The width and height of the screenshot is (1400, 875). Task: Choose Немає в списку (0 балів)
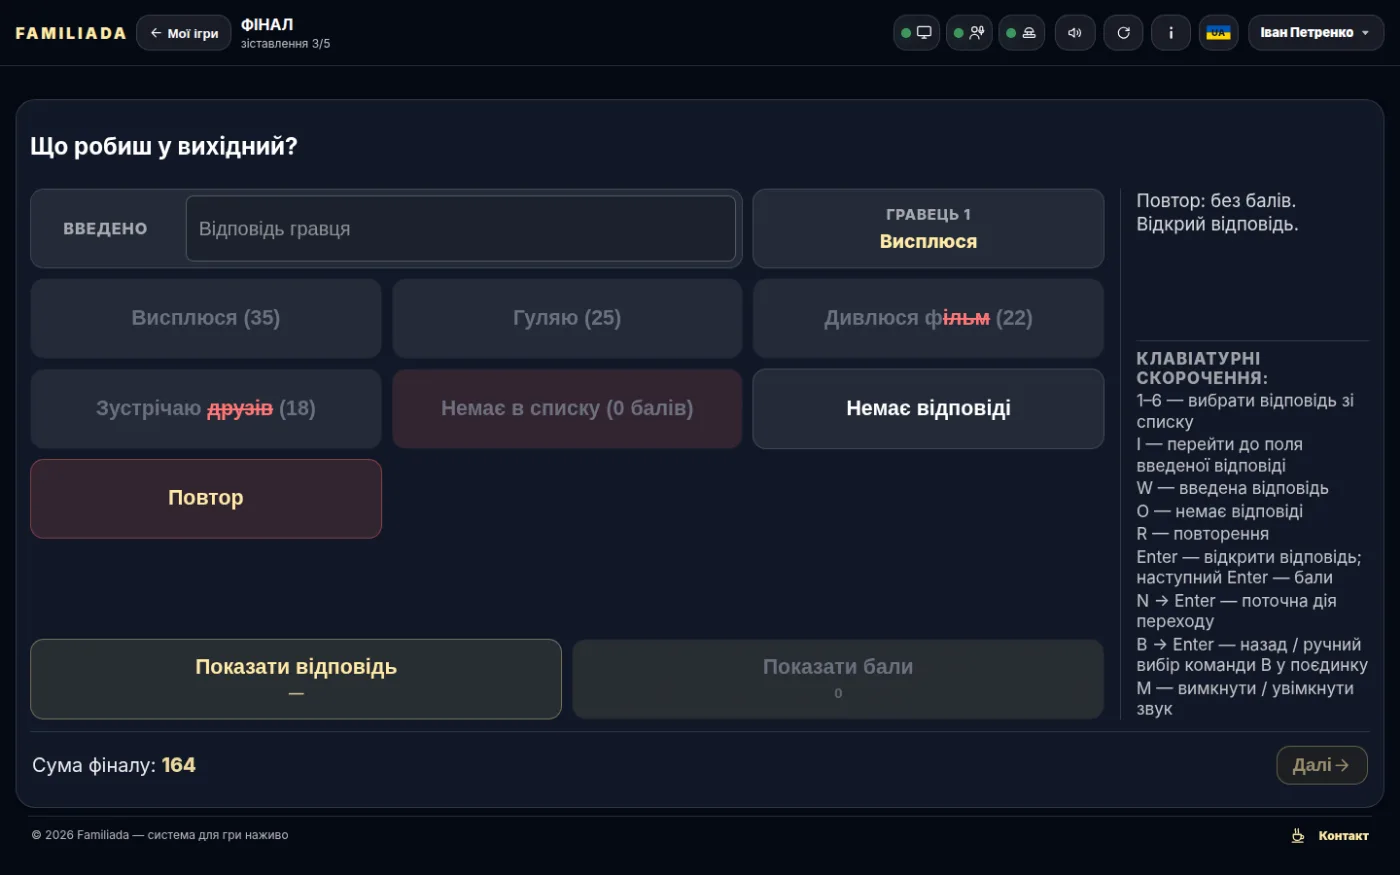click(x=567, y=408)
